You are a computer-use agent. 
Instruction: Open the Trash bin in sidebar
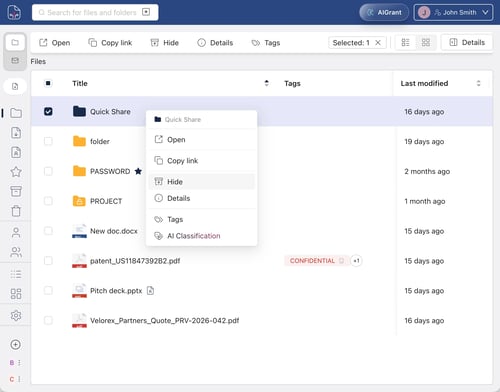pos(16,211)
